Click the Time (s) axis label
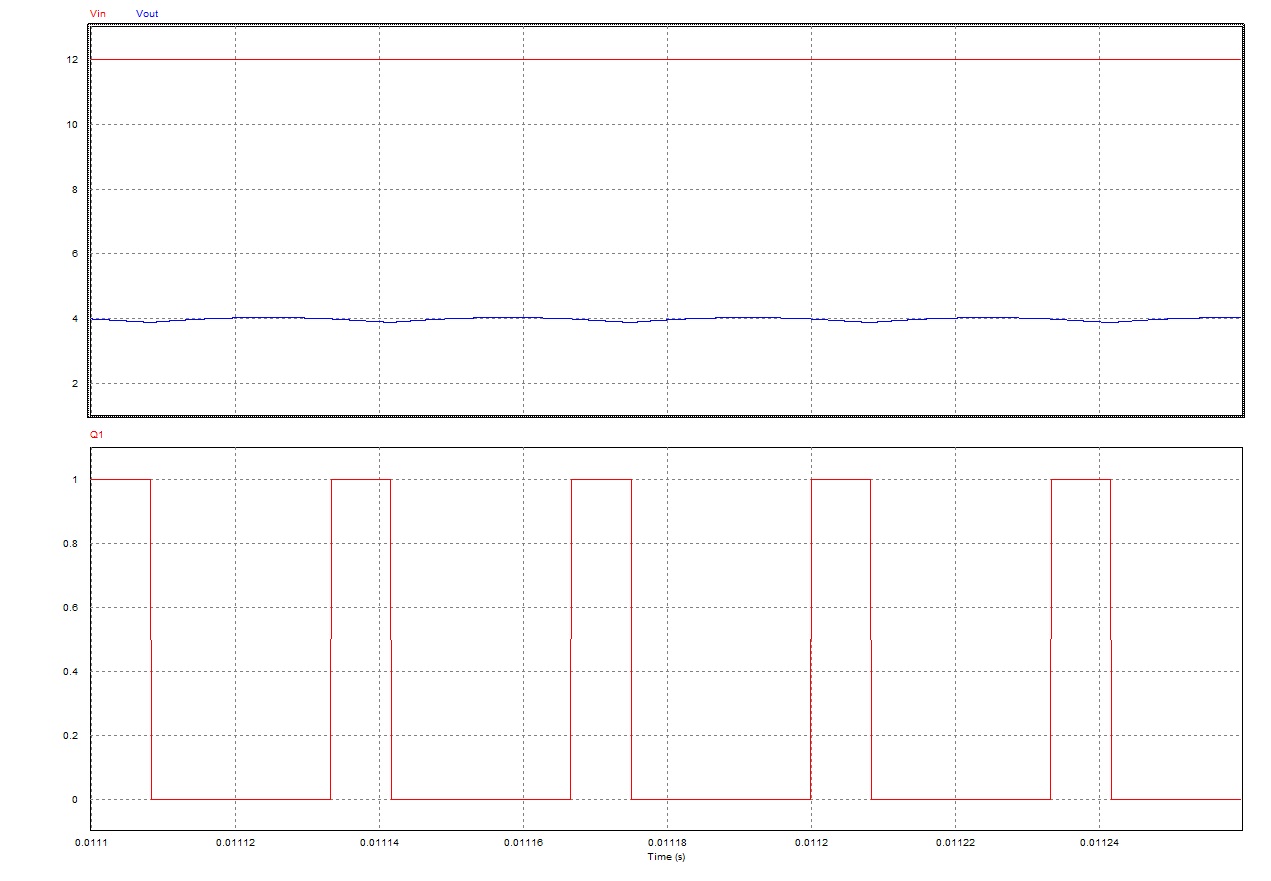1271x881 pixels. [x=666, y=857]
